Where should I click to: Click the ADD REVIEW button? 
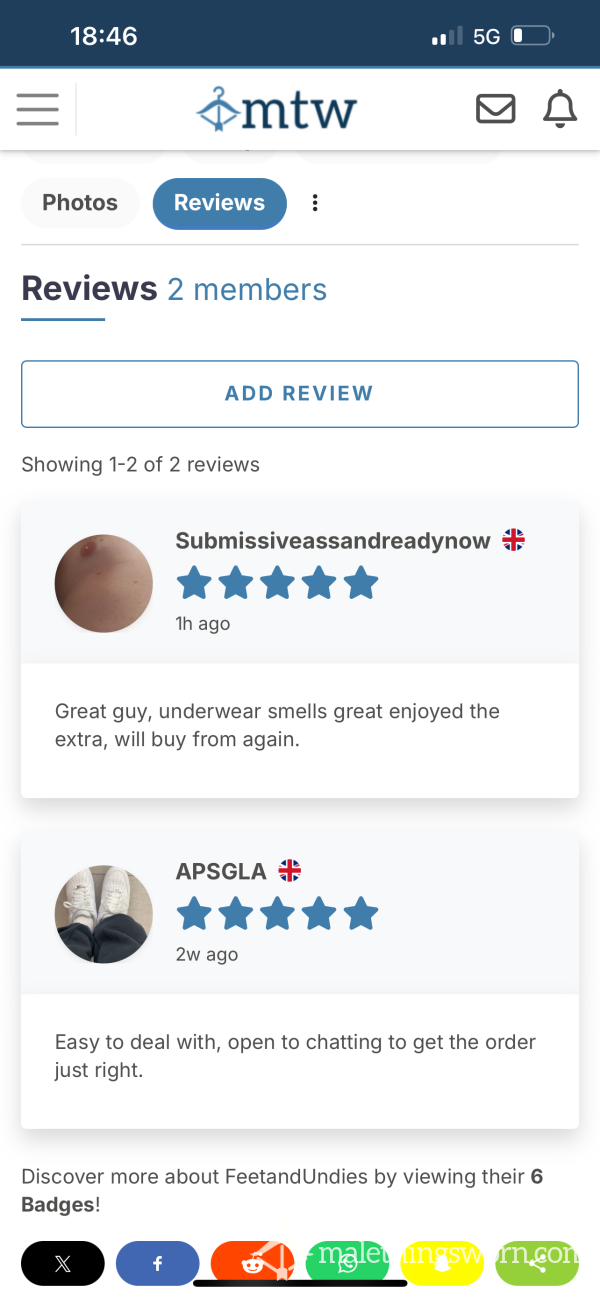click(300, 394)
